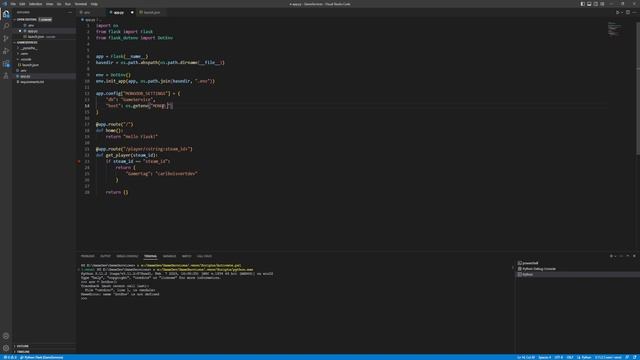Select the powershell terminal in terminal list
Image resolution: width=640 pixels, height=360 pixels.
(577, 263)
